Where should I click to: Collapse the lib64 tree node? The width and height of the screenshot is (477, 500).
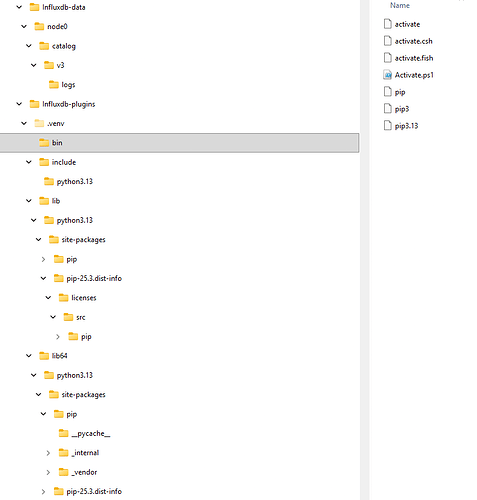29,356
